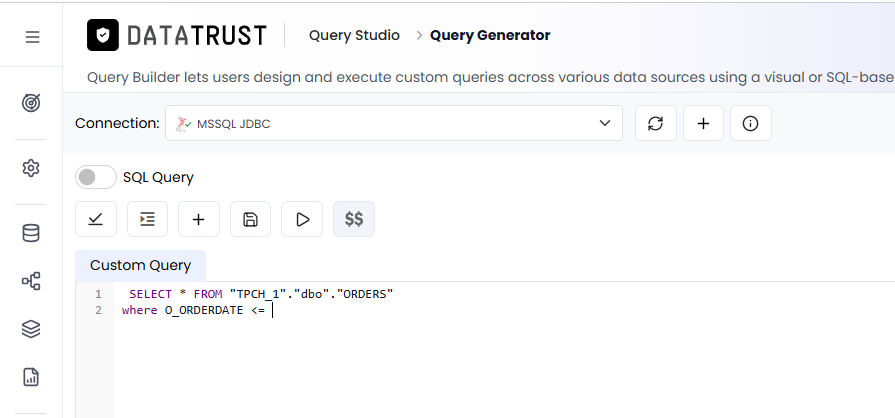The width and height of the screenshot is (895, 418).
Task: Click the Connection: label
Action: tap(117, 123)
